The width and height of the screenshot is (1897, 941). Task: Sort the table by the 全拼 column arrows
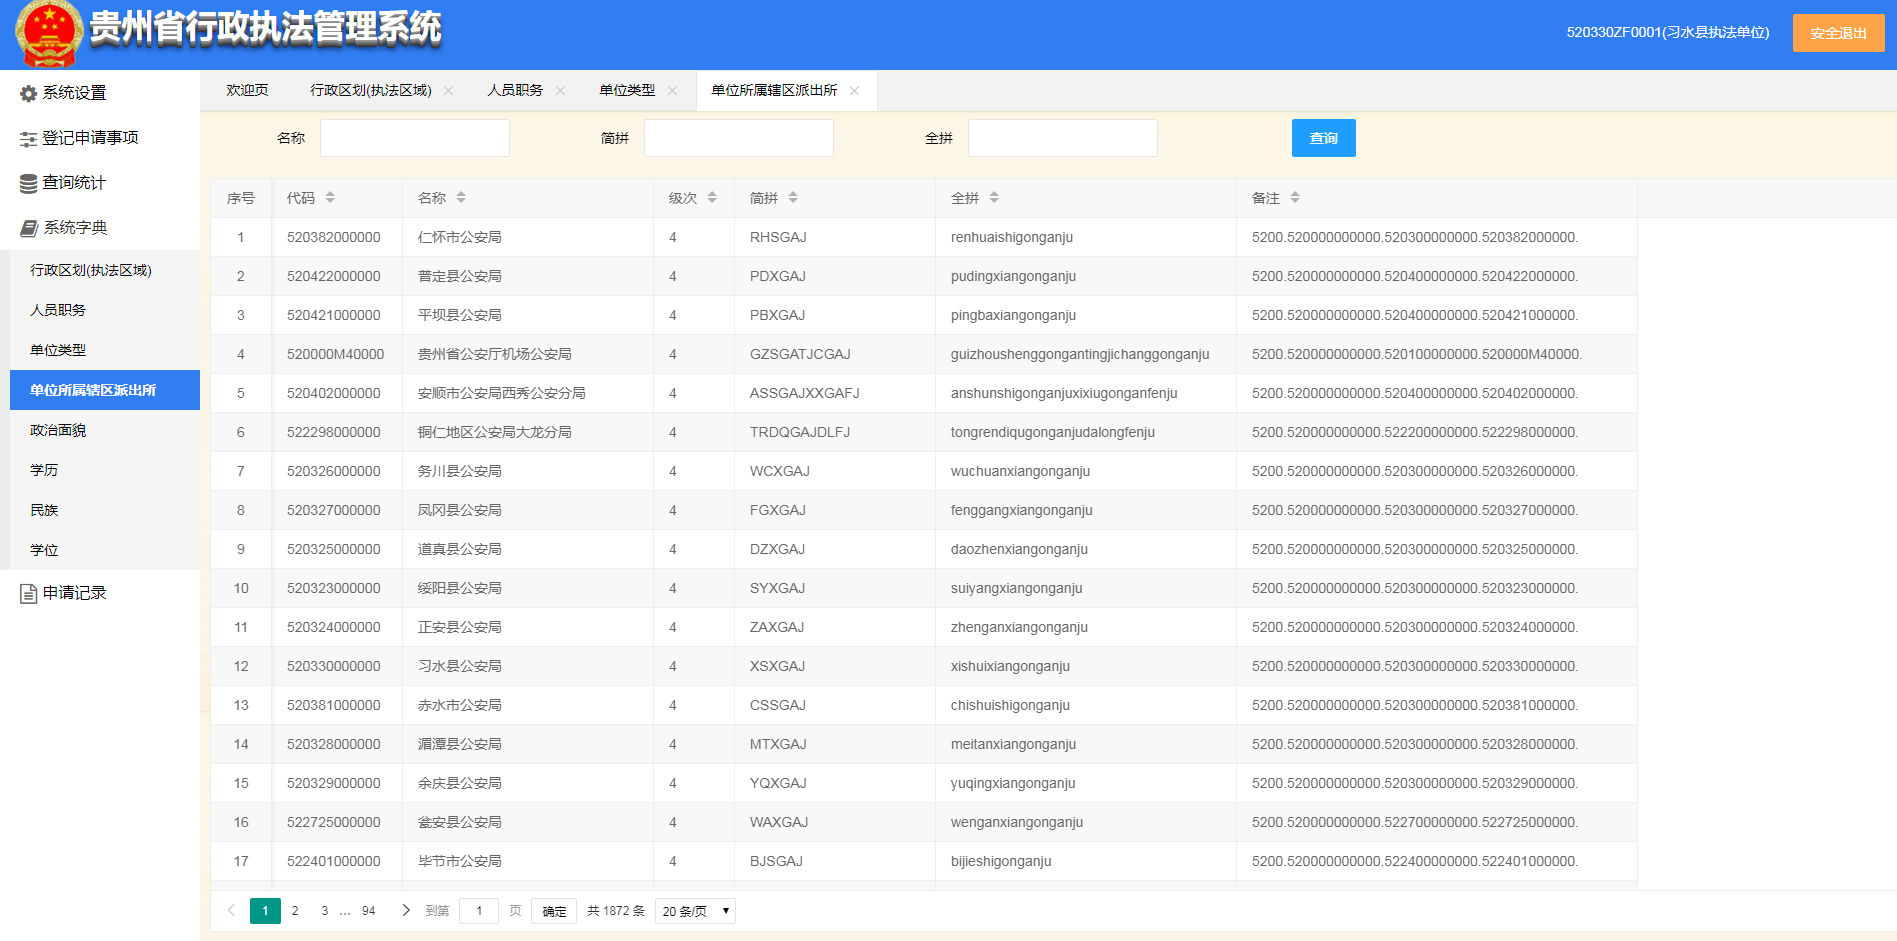(x=994, y=198)
